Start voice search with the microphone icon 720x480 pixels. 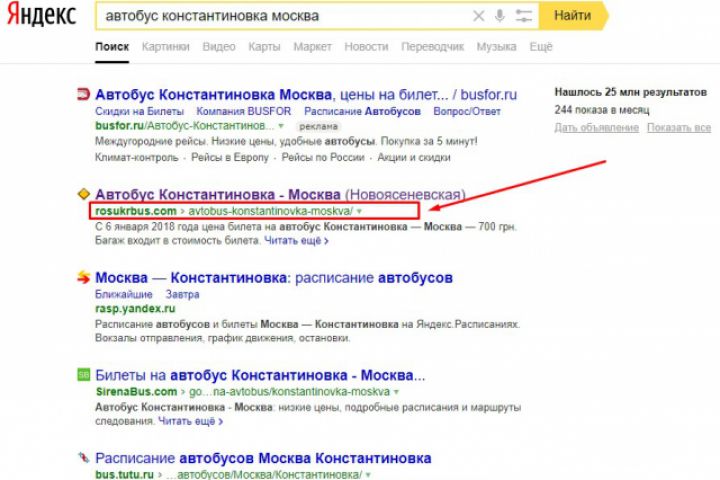500,16
